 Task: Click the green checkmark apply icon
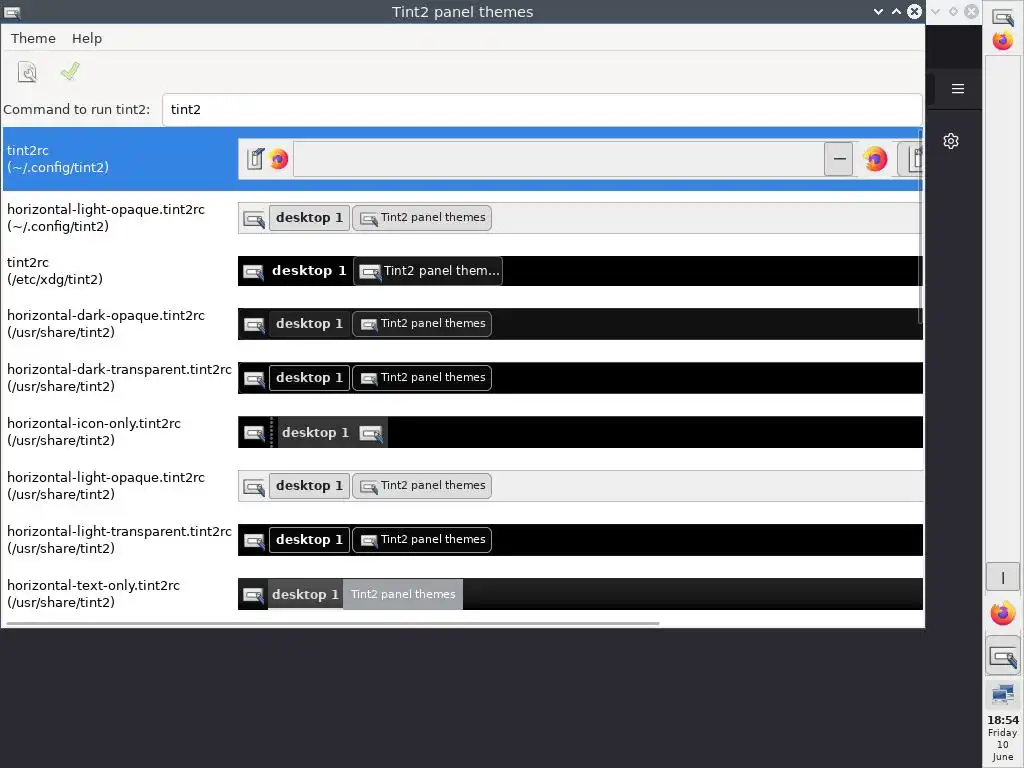70,71
